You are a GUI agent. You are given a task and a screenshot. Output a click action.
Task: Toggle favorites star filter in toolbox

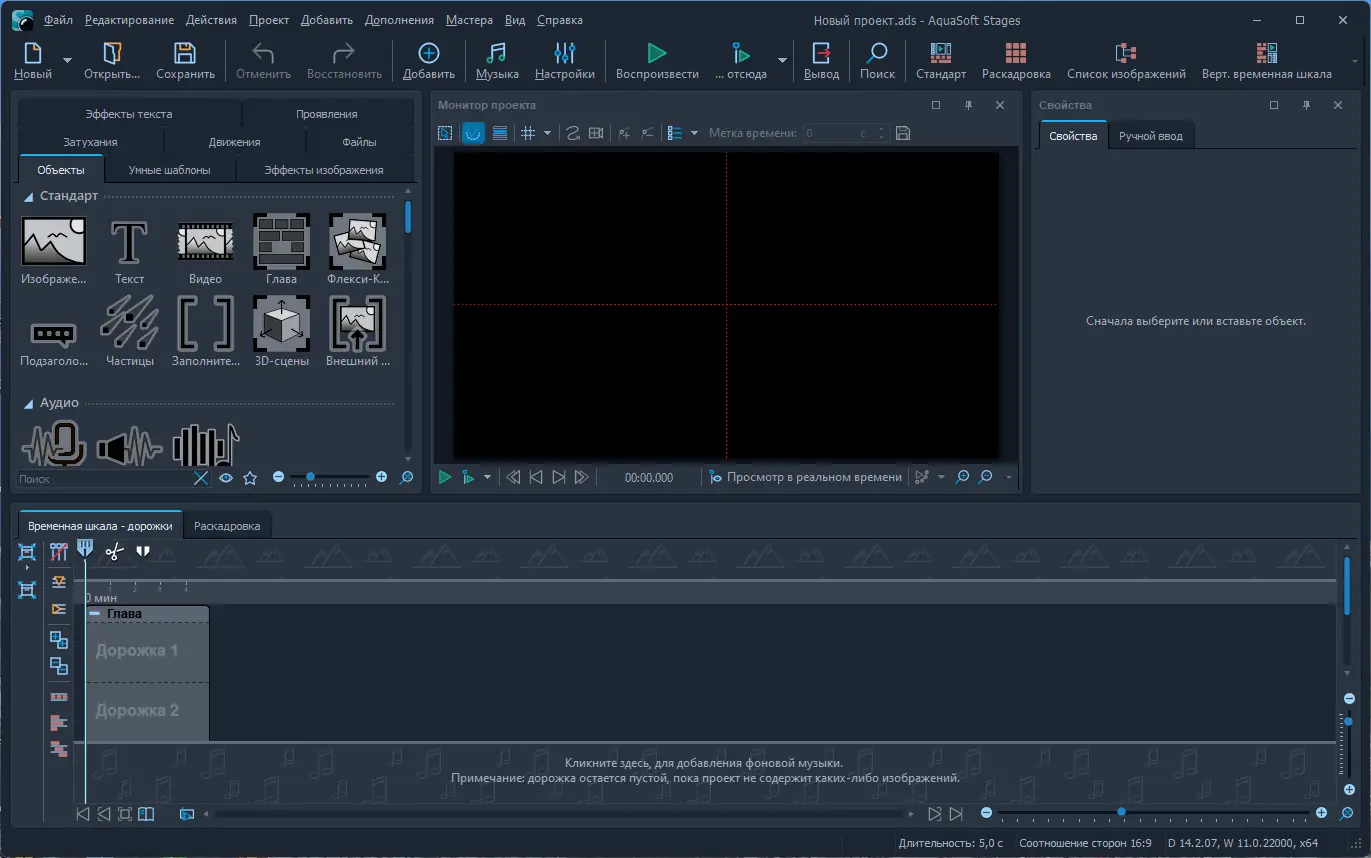click(250, 478)
